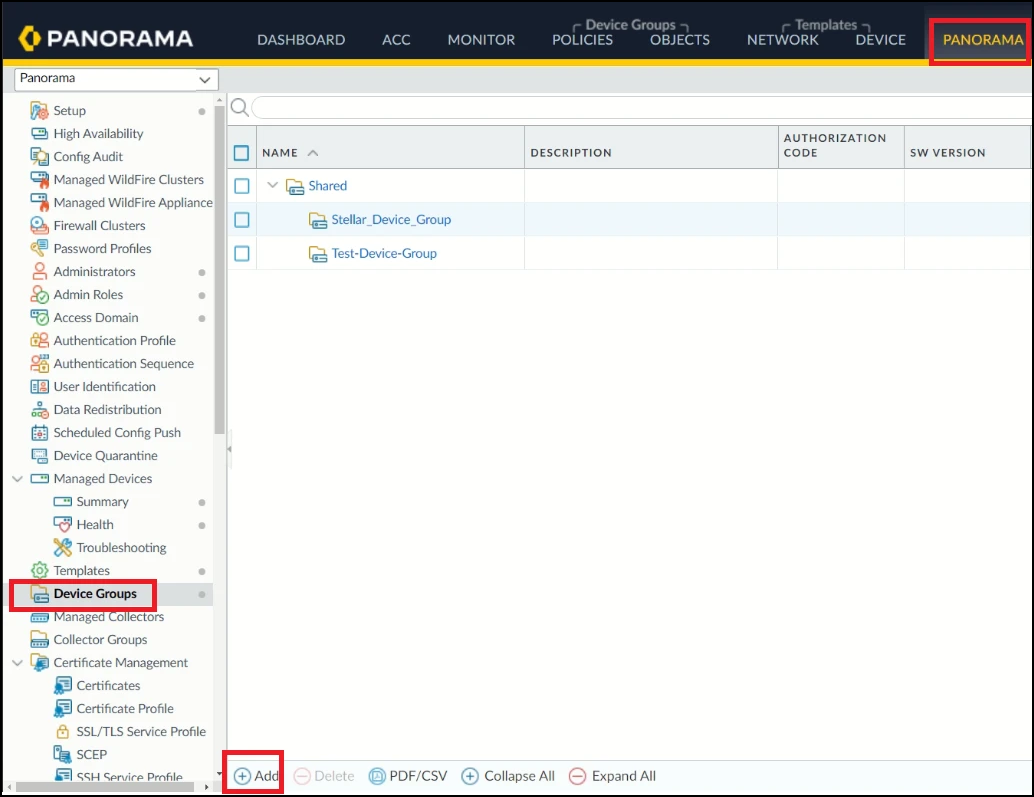The image size is (1034, 797).
Task: Check the Stellar_Device_Group row checkbox
Action: [x=241, y=220]
